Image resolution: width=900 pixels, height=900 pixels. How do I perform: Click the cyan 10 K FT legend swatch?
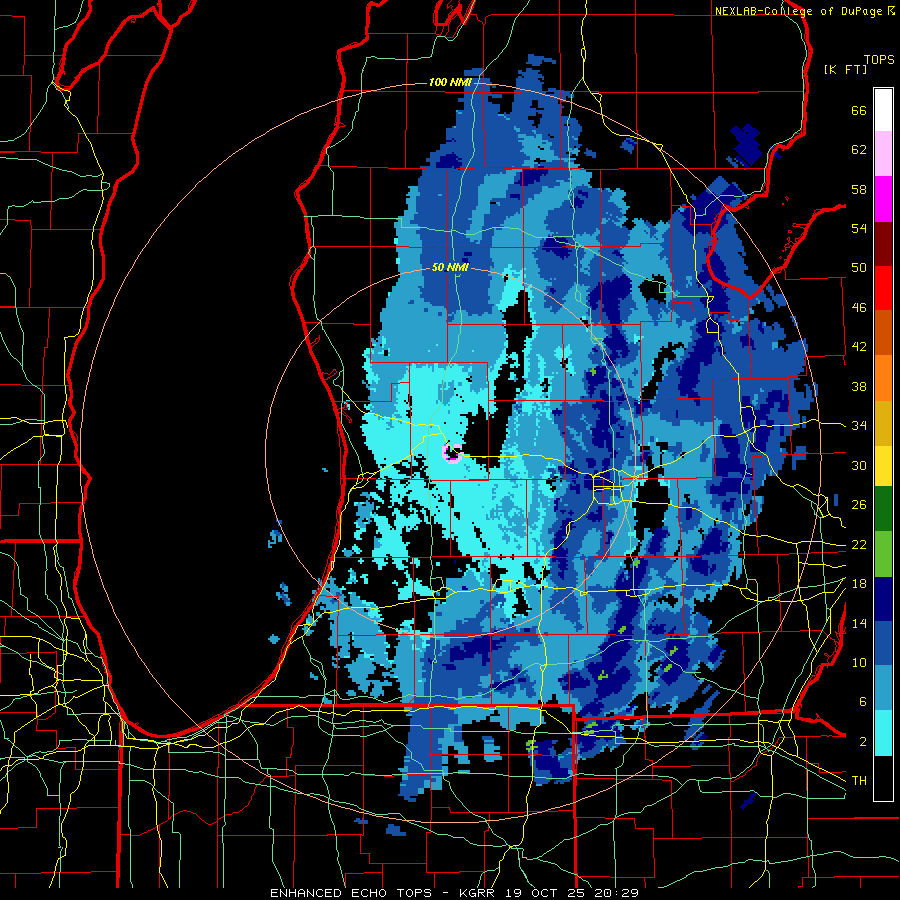(x=883, y=733)
